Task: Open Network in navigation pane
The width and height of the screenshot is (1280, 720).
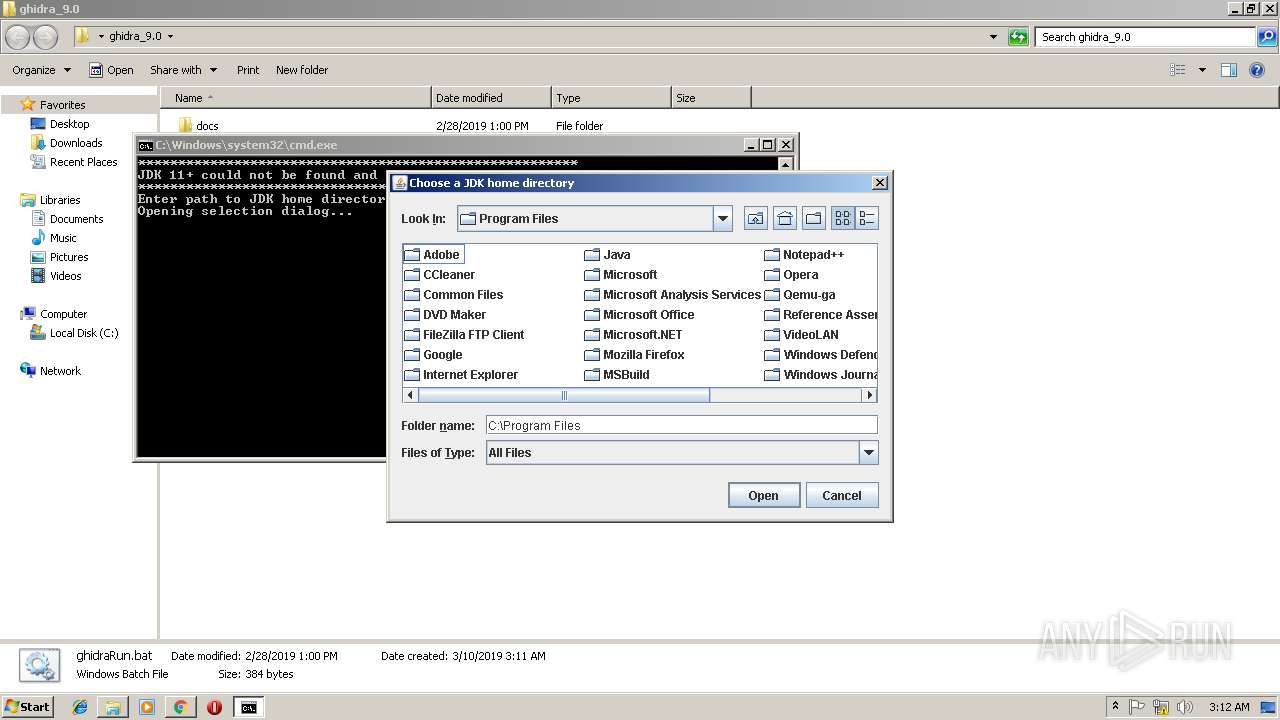Action: pyautogui.click(x=51, y=371)
